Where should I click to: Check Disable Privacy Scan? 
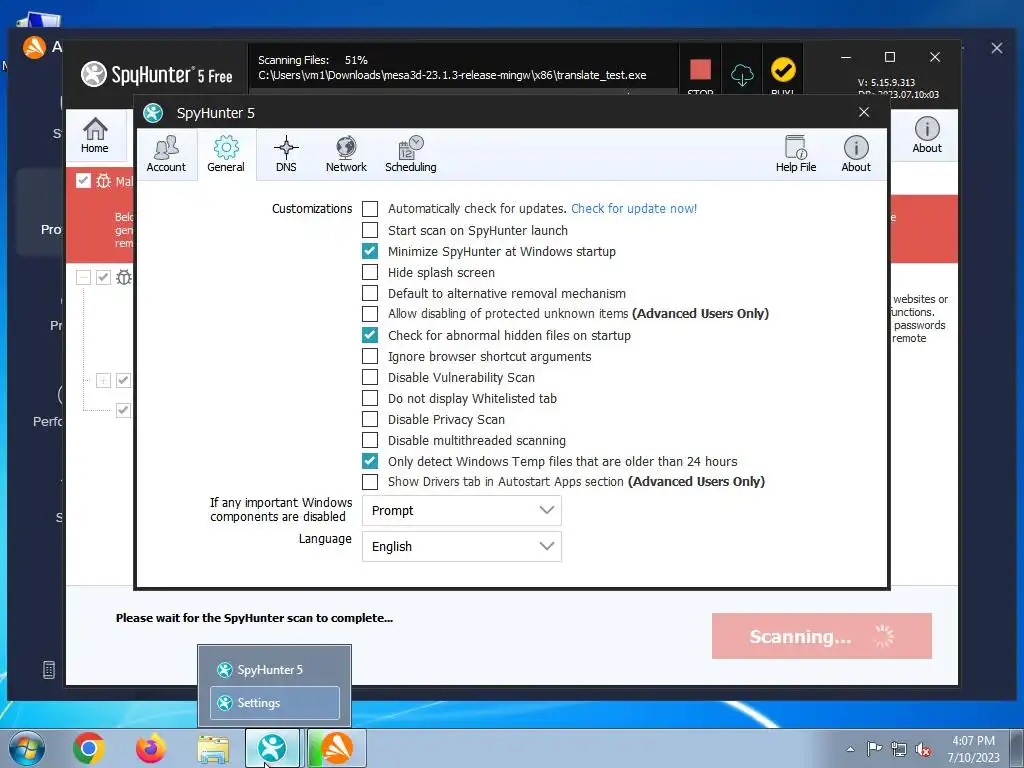[370, 419]
